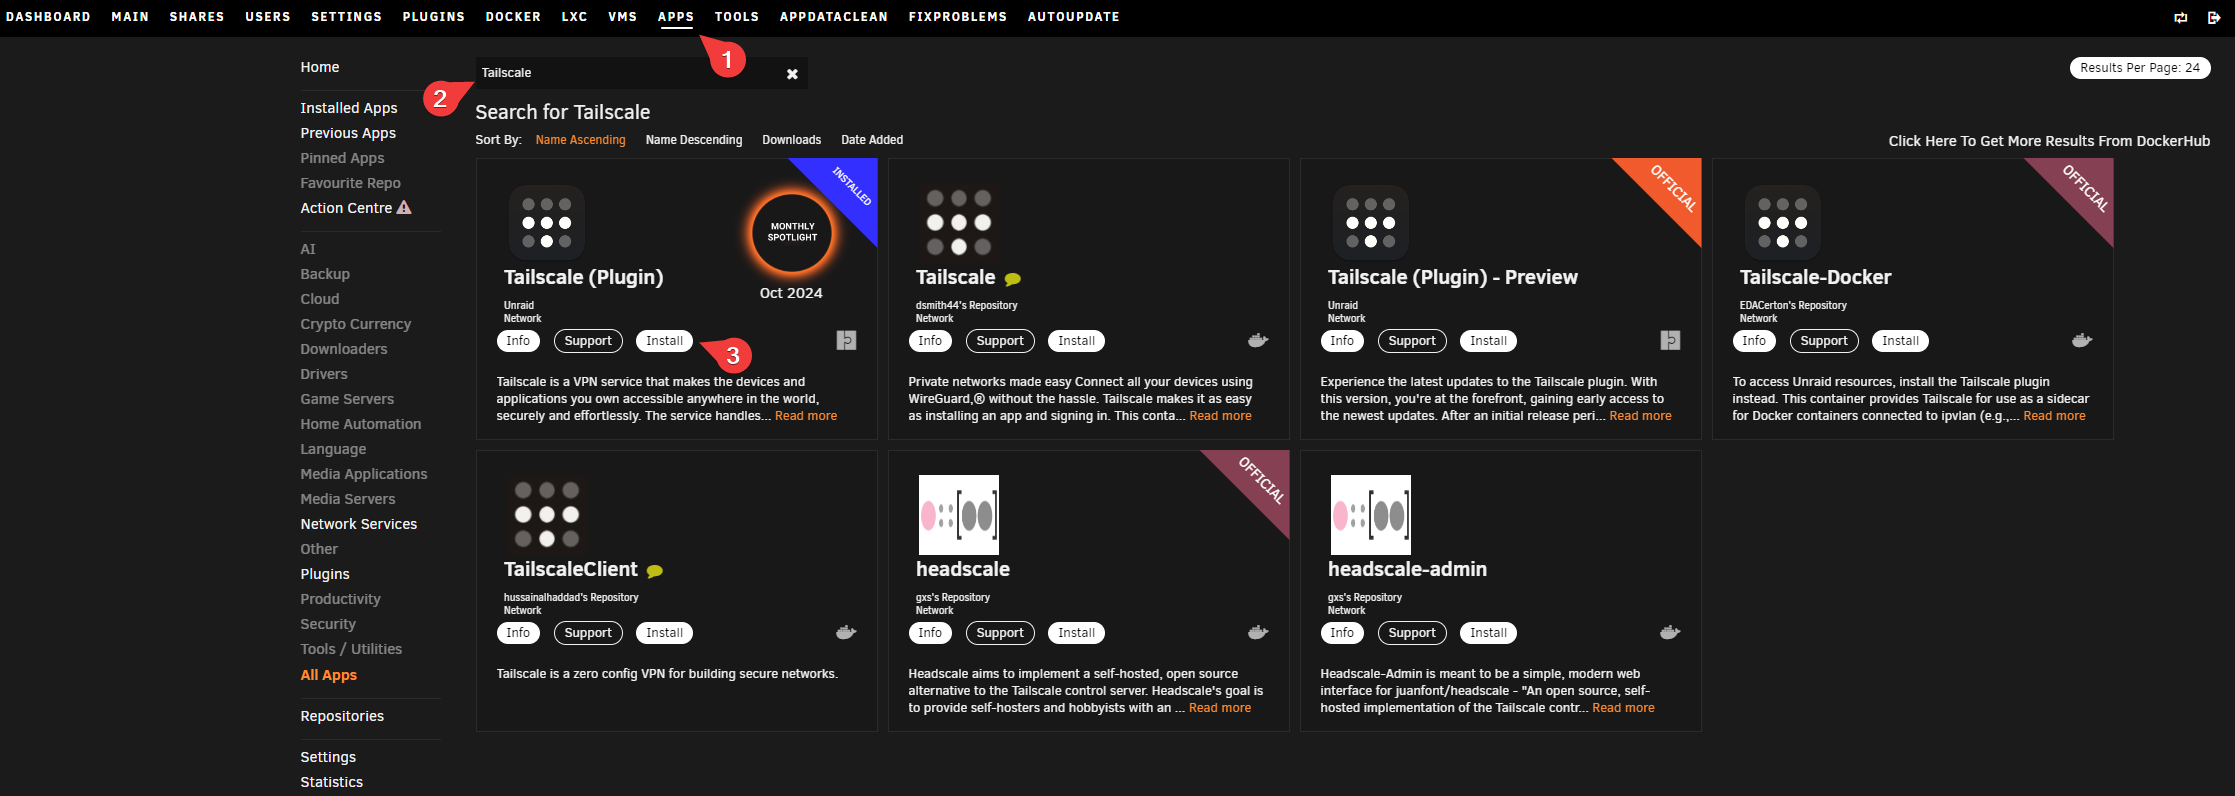Install dsmith44's Tailscale container
The image size is (2235, 796).
(x=1076, y=341)
